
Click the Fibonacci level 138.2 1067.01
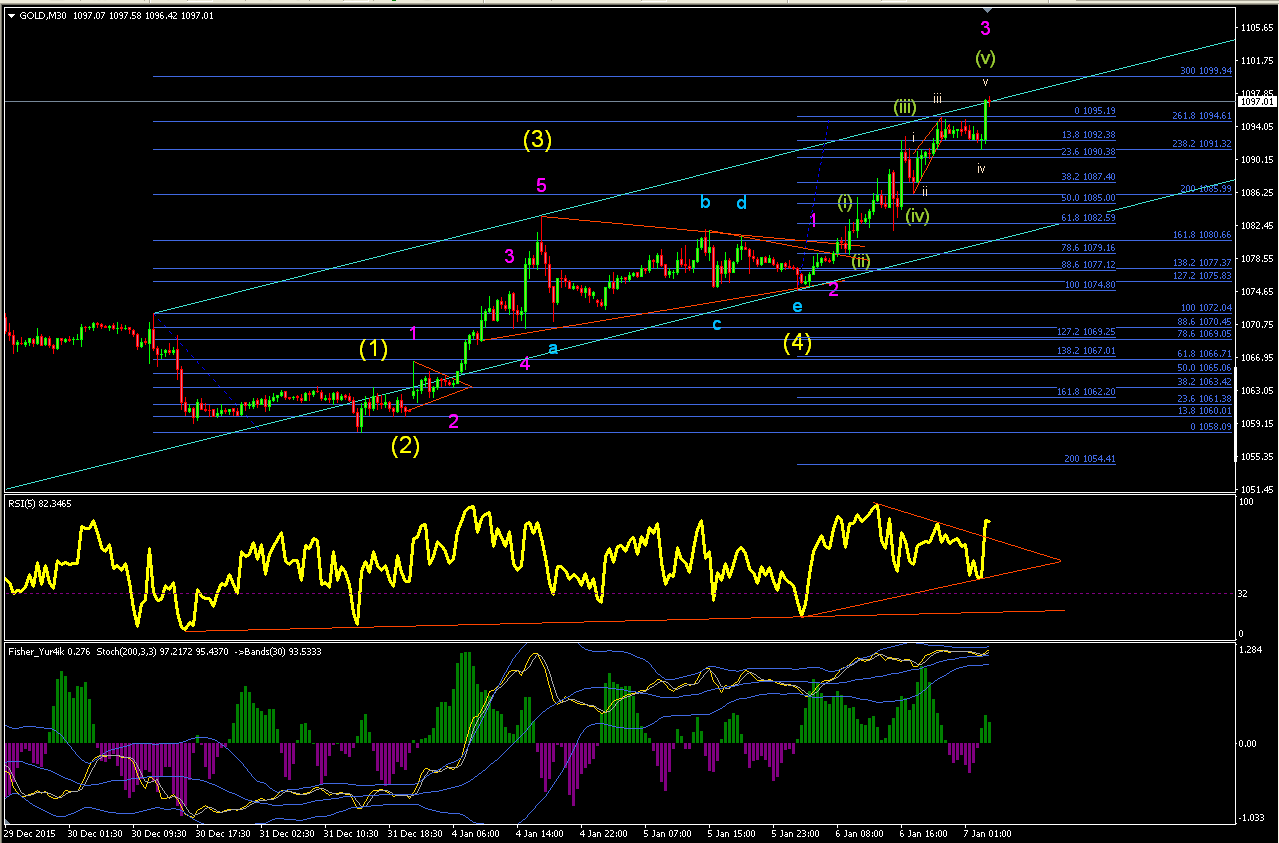click(x=1086, y=352)
